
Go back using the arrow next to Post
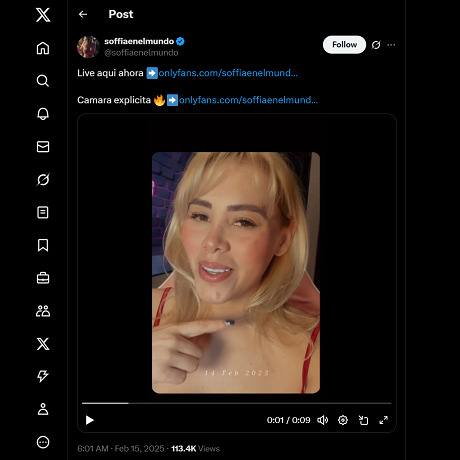83,14
